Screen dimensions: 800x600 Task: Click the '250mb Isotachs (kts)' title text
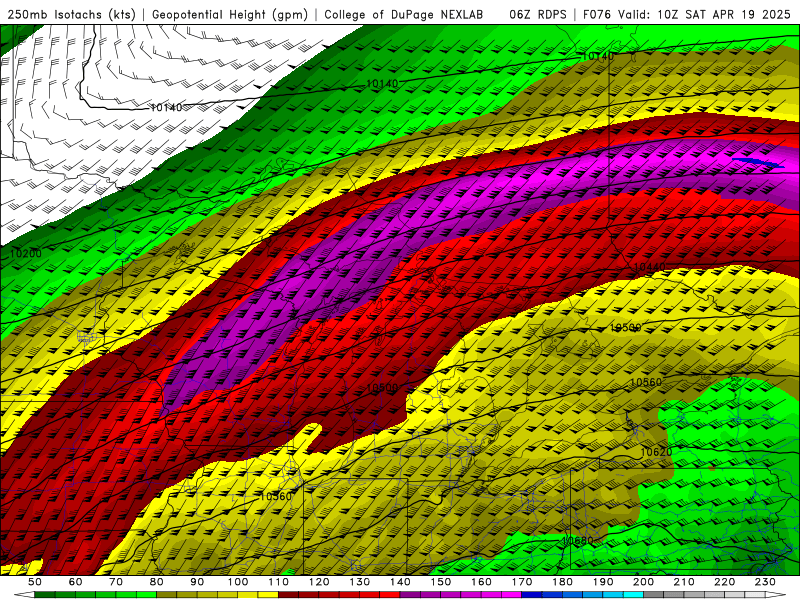72,15
